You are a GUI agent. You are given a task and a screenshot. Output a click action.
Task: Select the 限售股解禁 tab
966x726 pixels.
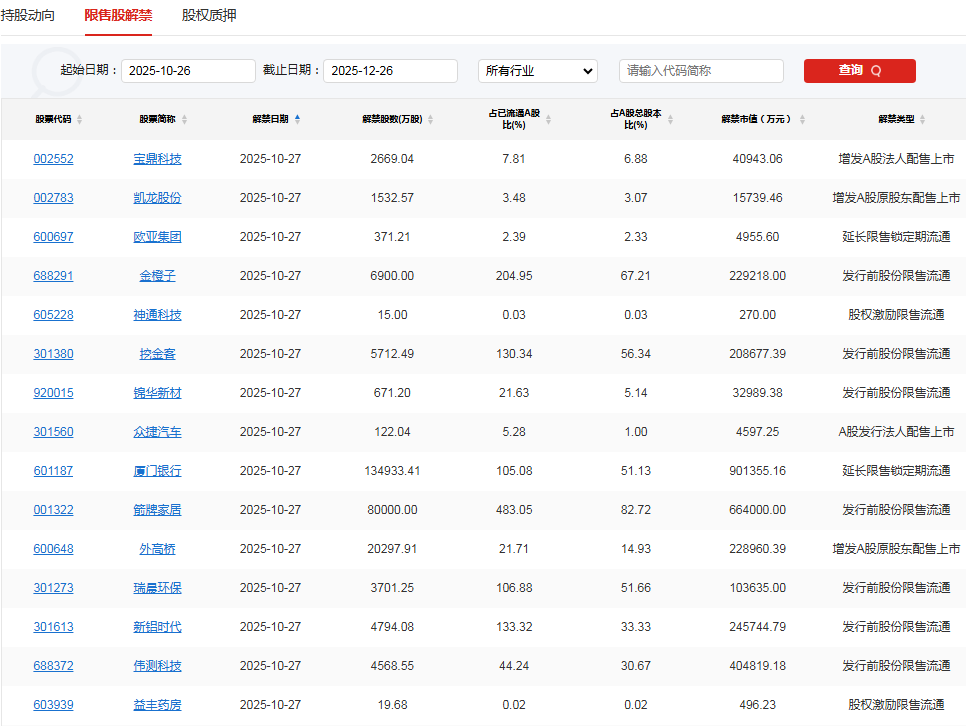[118, 16]
